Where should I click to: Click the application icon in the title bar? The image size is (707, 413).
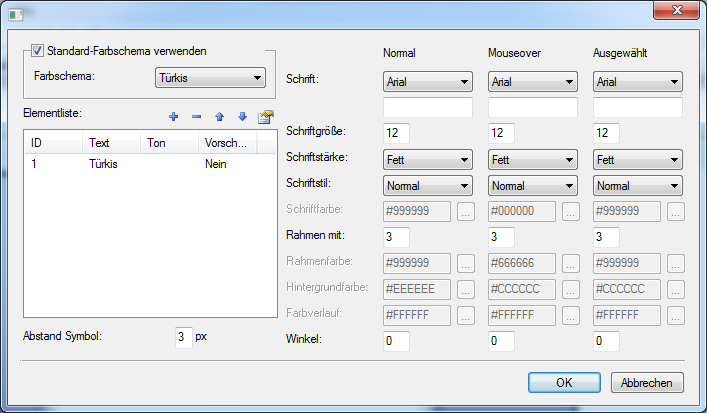coord(16,15)
